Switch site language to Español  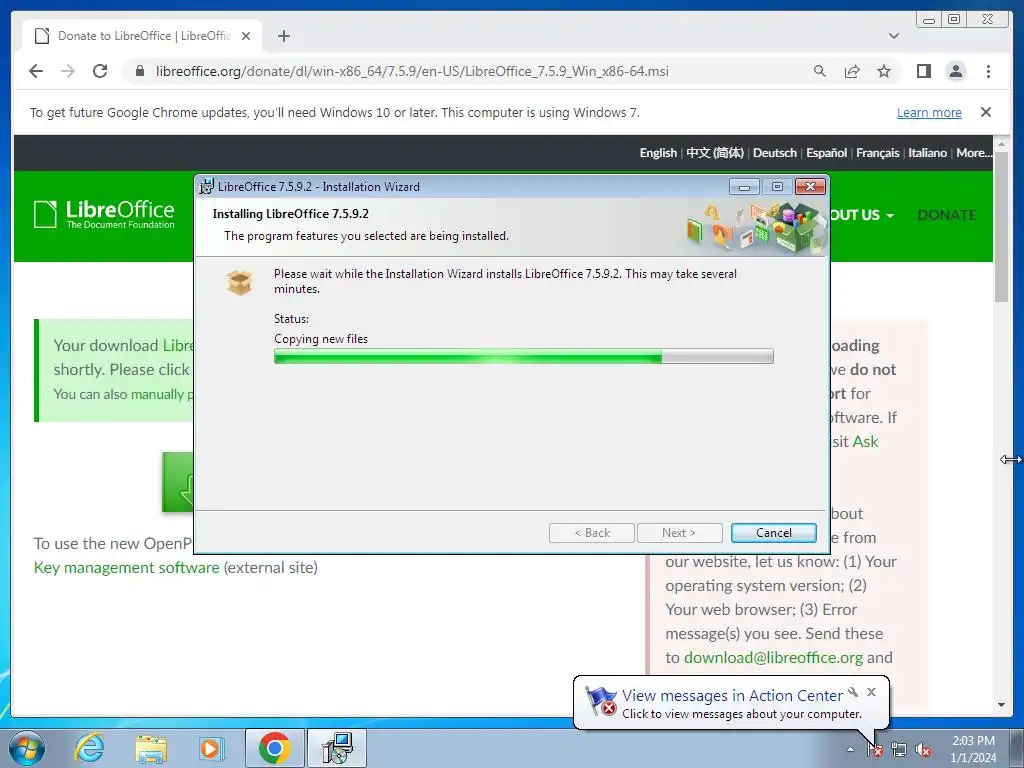pos(826,153)
